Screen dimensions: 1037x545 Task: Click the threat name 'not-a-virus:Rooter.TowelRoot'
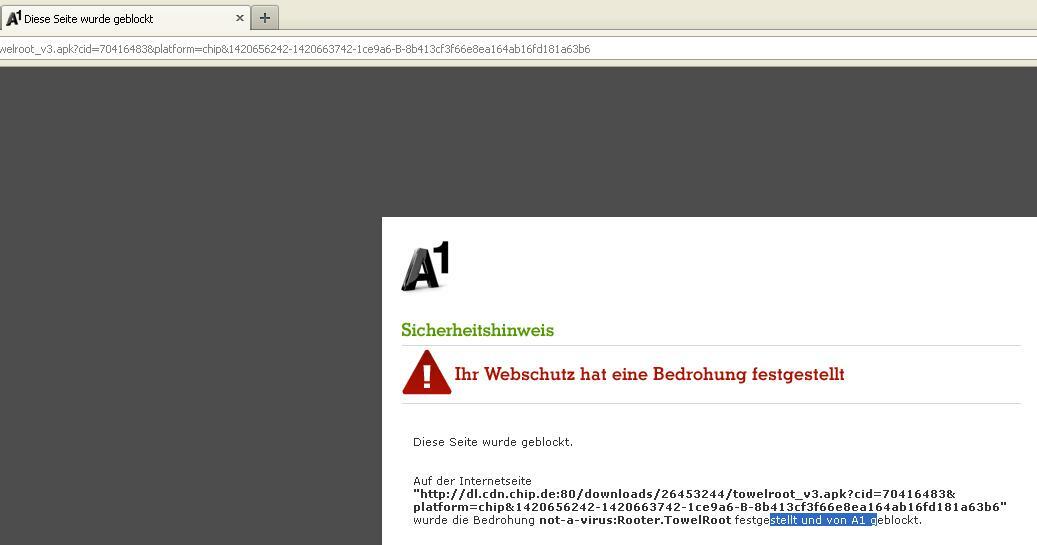point(635,520)
